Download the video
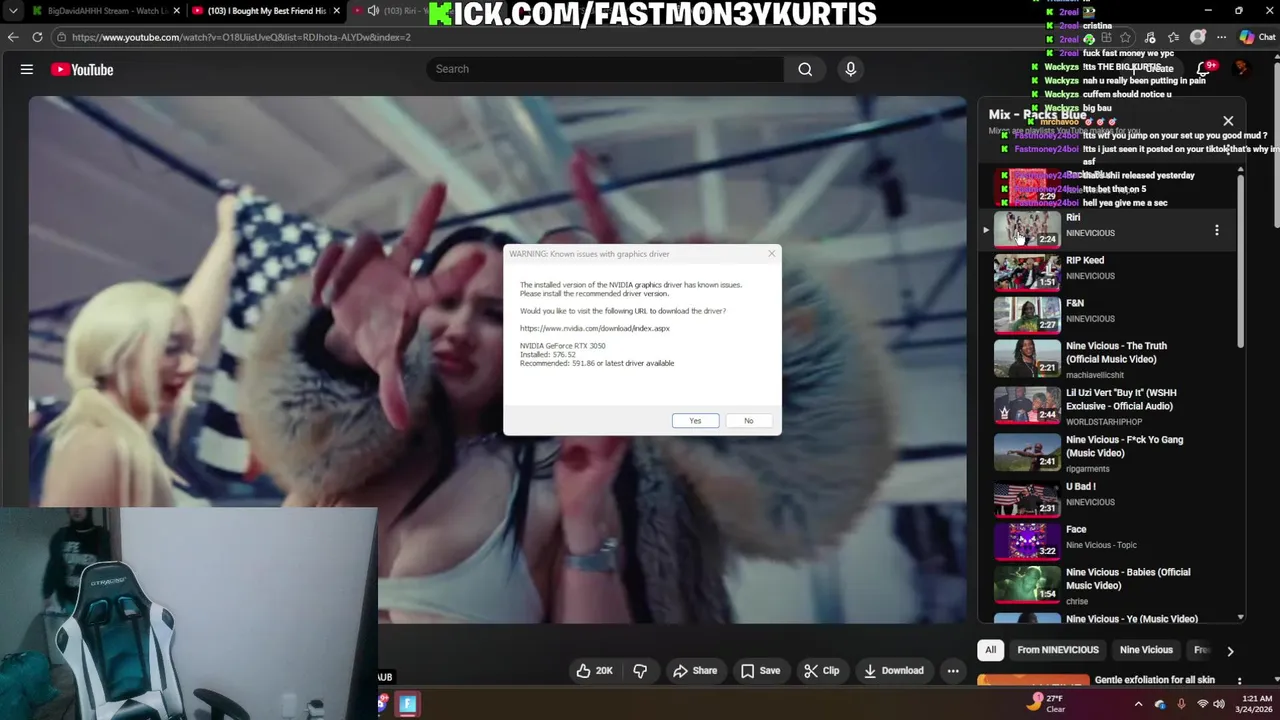Viewport: 1280px width, 720px height. pyautogui.click(x=894, y=671)
